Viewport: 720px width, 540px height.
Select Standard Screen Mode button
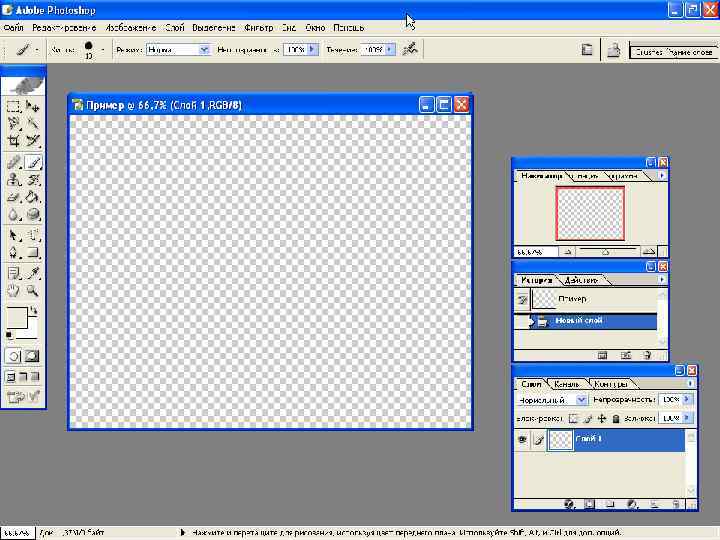(x=11, y=377)
